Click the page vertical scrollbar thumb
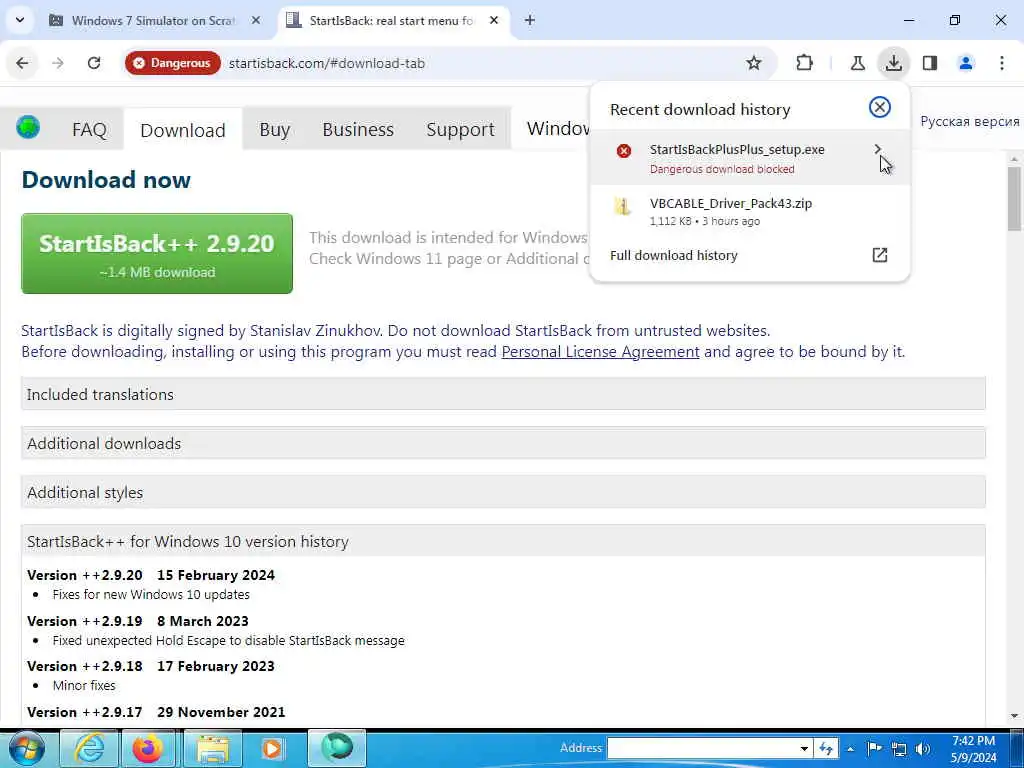The image size is (1024, 768). [1014, 199]
